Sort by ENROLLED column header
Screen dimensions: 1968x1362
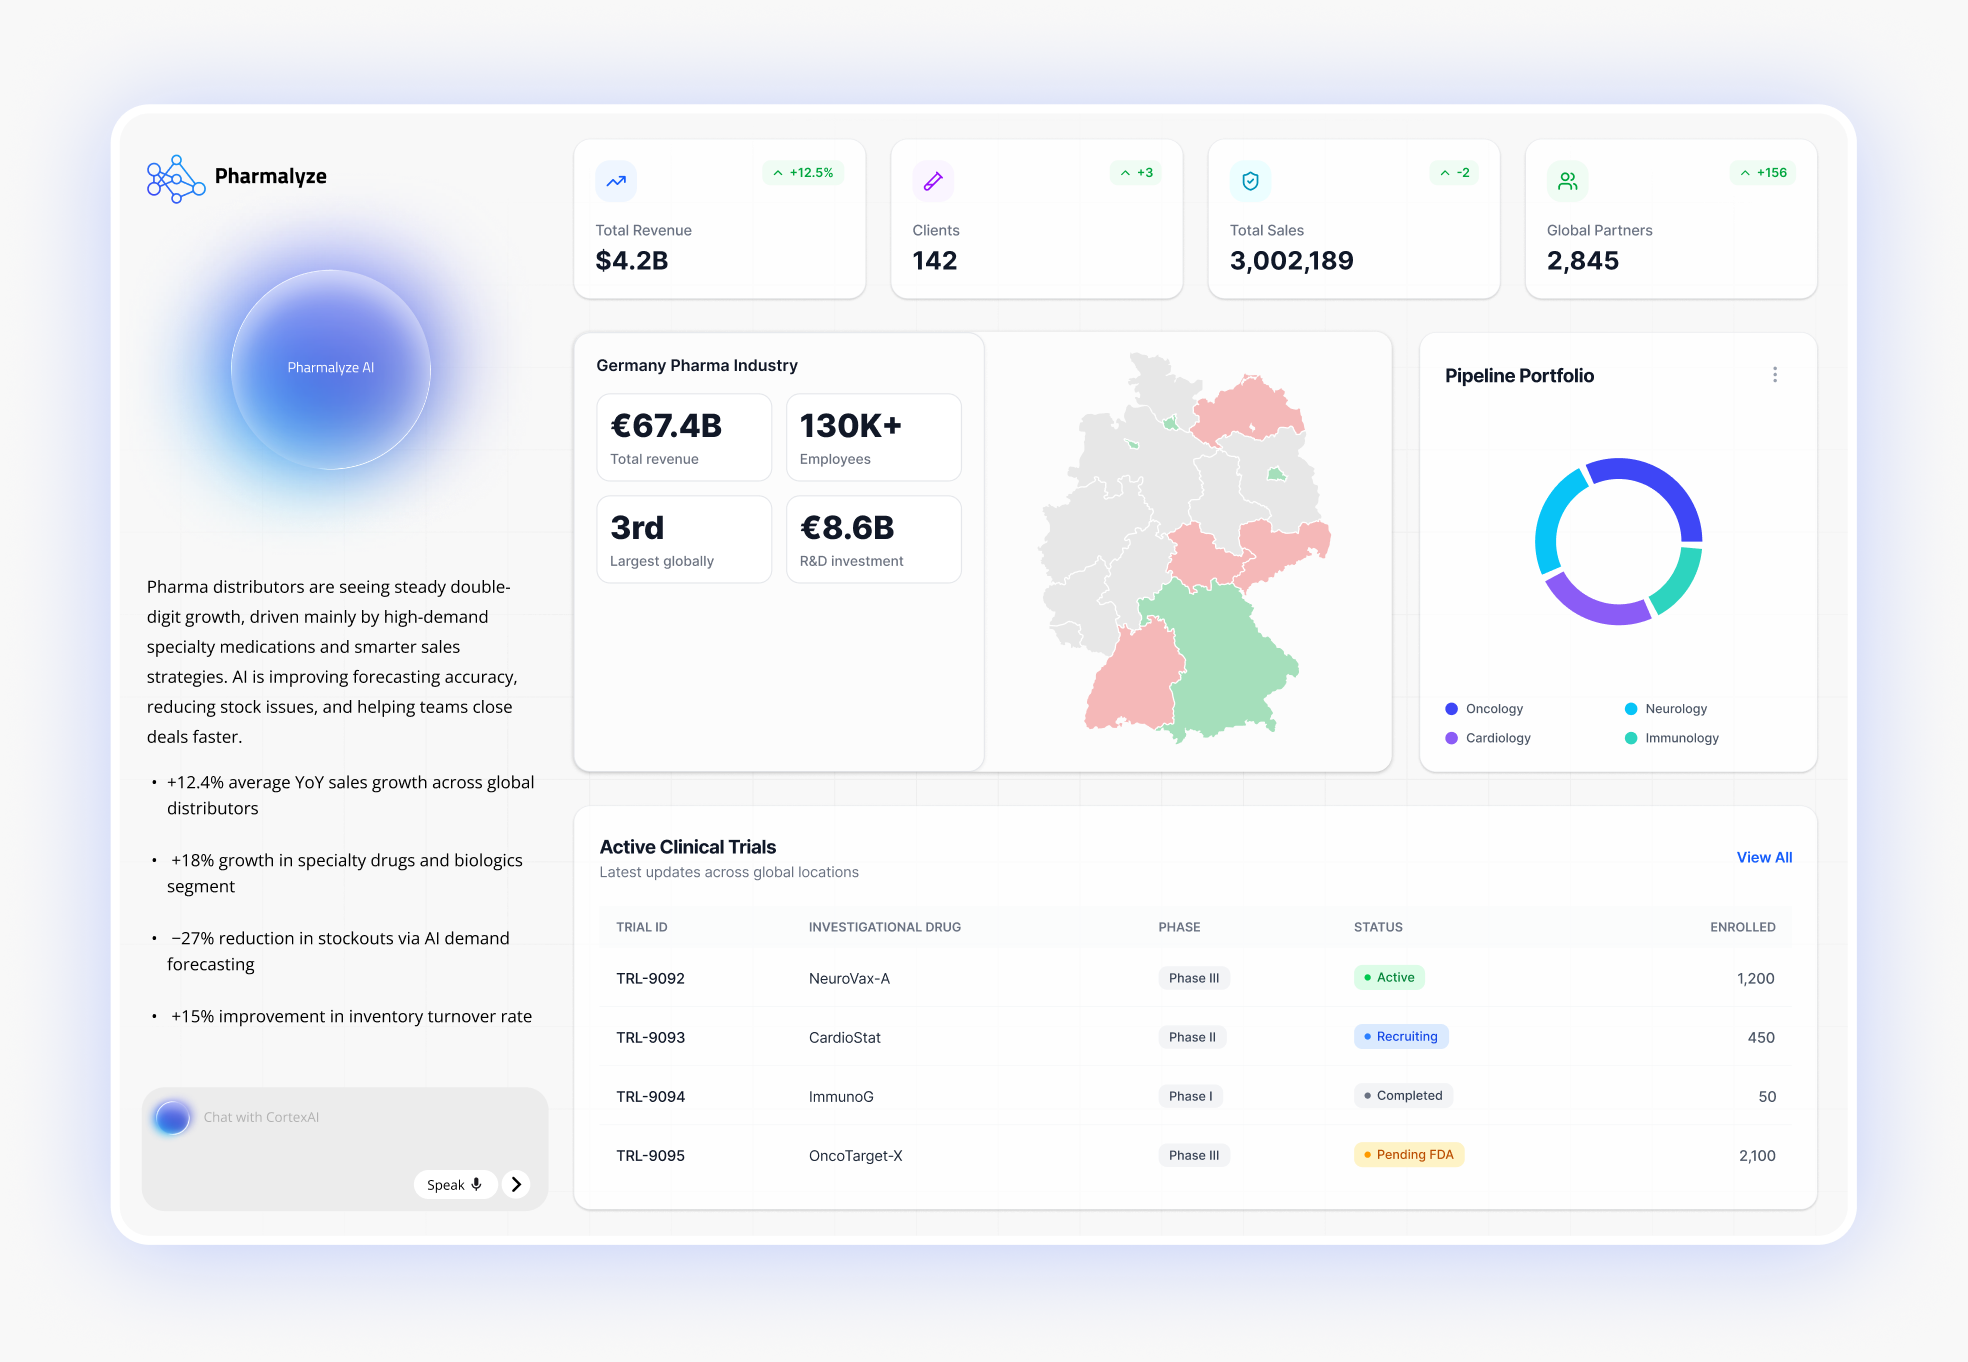(1743, 927)
